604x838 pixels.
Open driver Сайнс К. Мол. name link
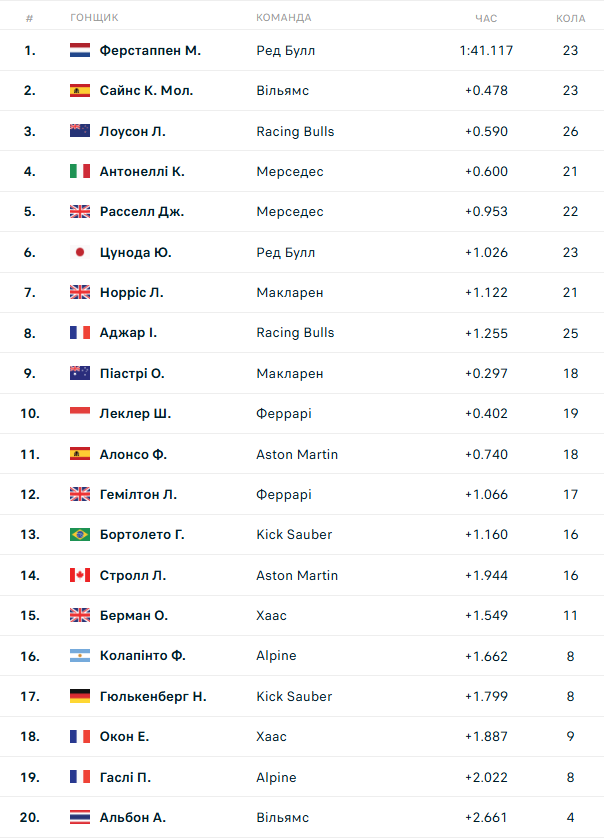(x=146, y=90)
